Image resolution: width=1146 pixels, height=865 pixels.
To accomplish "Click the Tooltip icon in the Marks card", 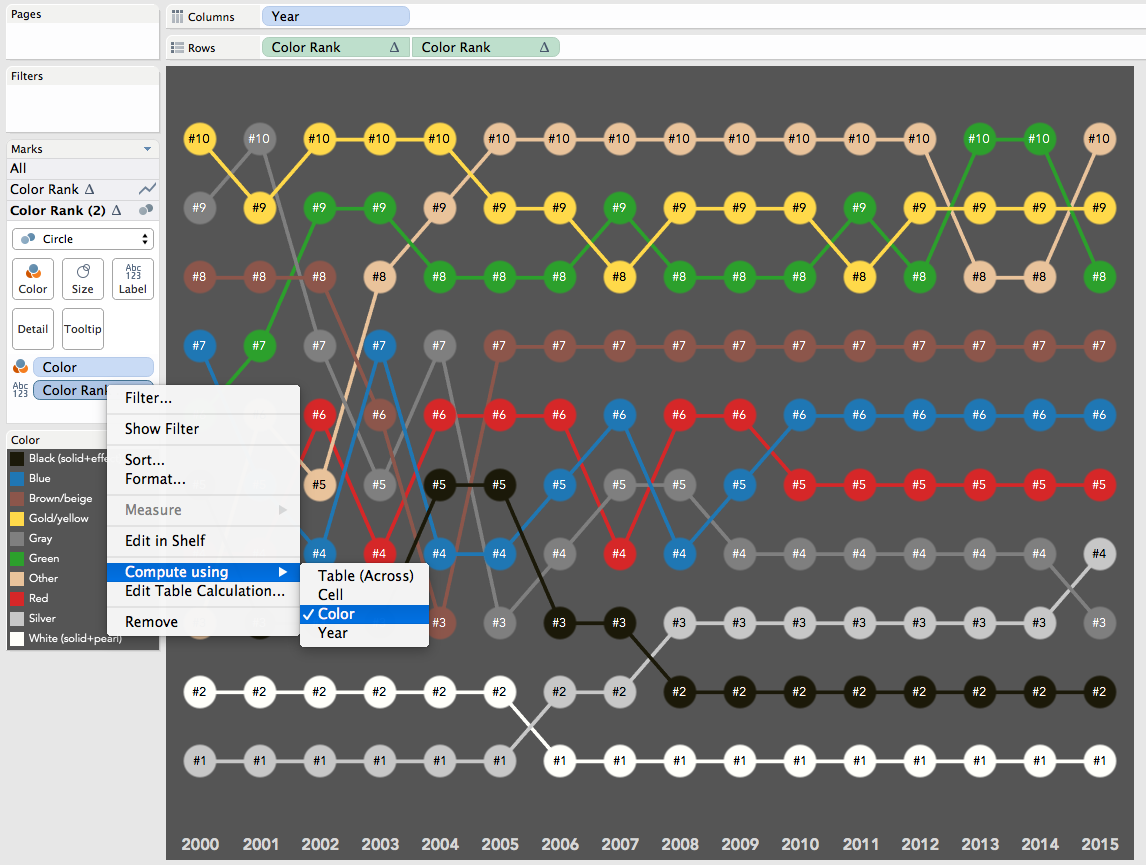I will [82, 329].
